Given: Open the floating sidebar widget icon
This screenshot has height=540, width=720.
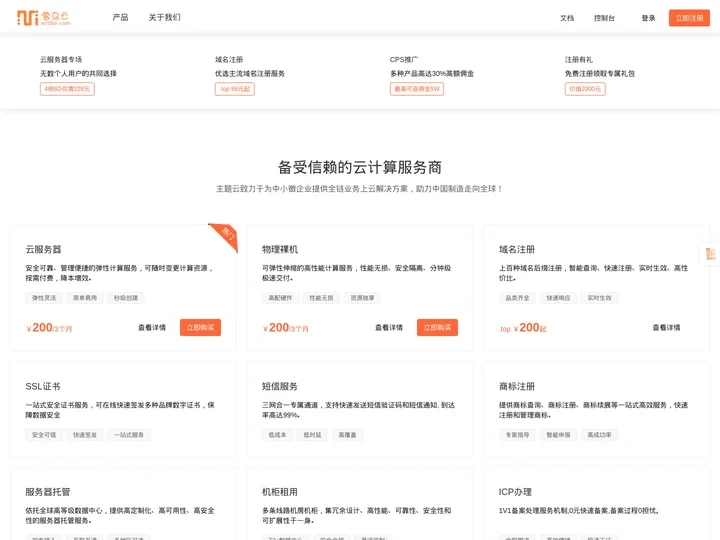Looking at the screenshot, I should coord(710,254).
